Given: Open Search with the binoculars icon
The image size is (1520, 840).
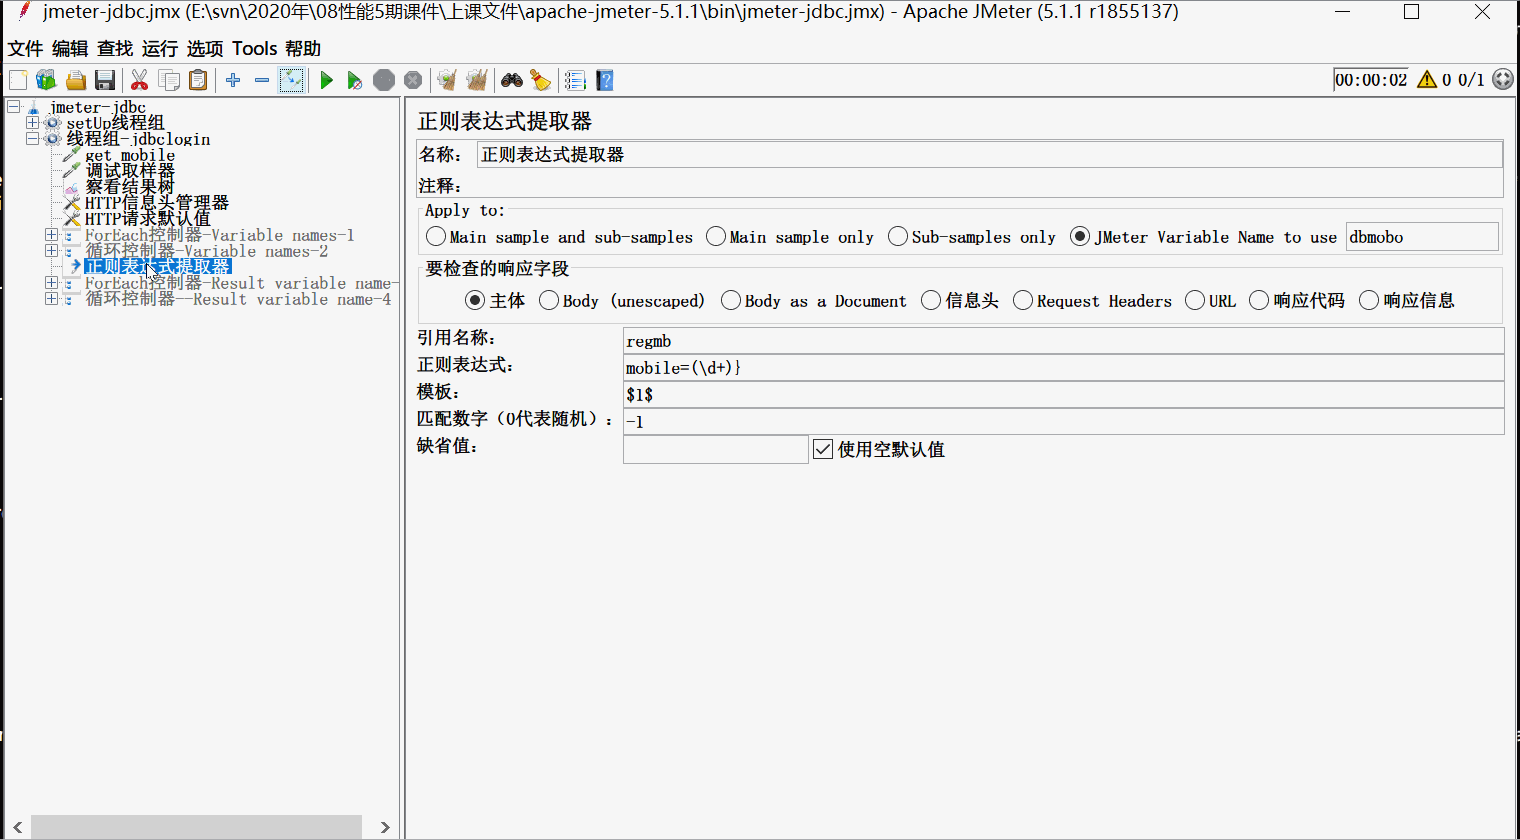Looking at the screenshot, I should (x=512, y=80).
